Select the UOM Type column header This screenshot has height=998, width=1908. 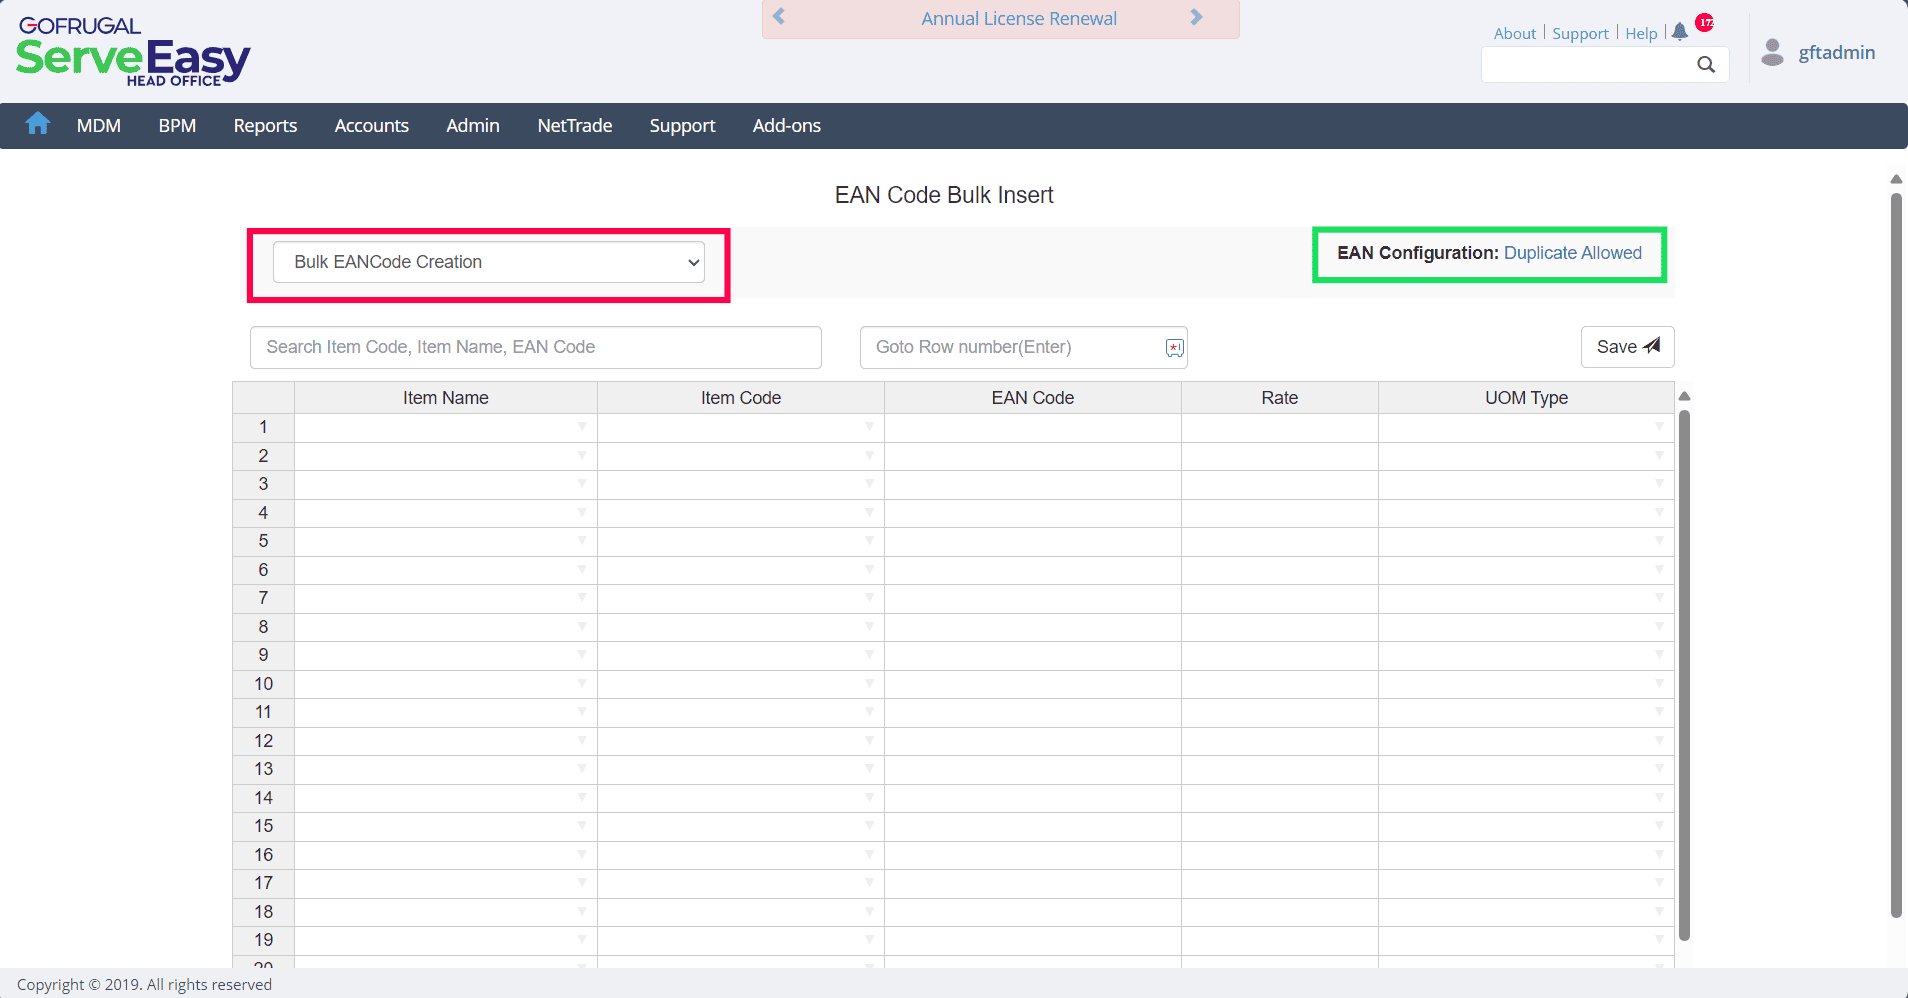coord(1527,398)
